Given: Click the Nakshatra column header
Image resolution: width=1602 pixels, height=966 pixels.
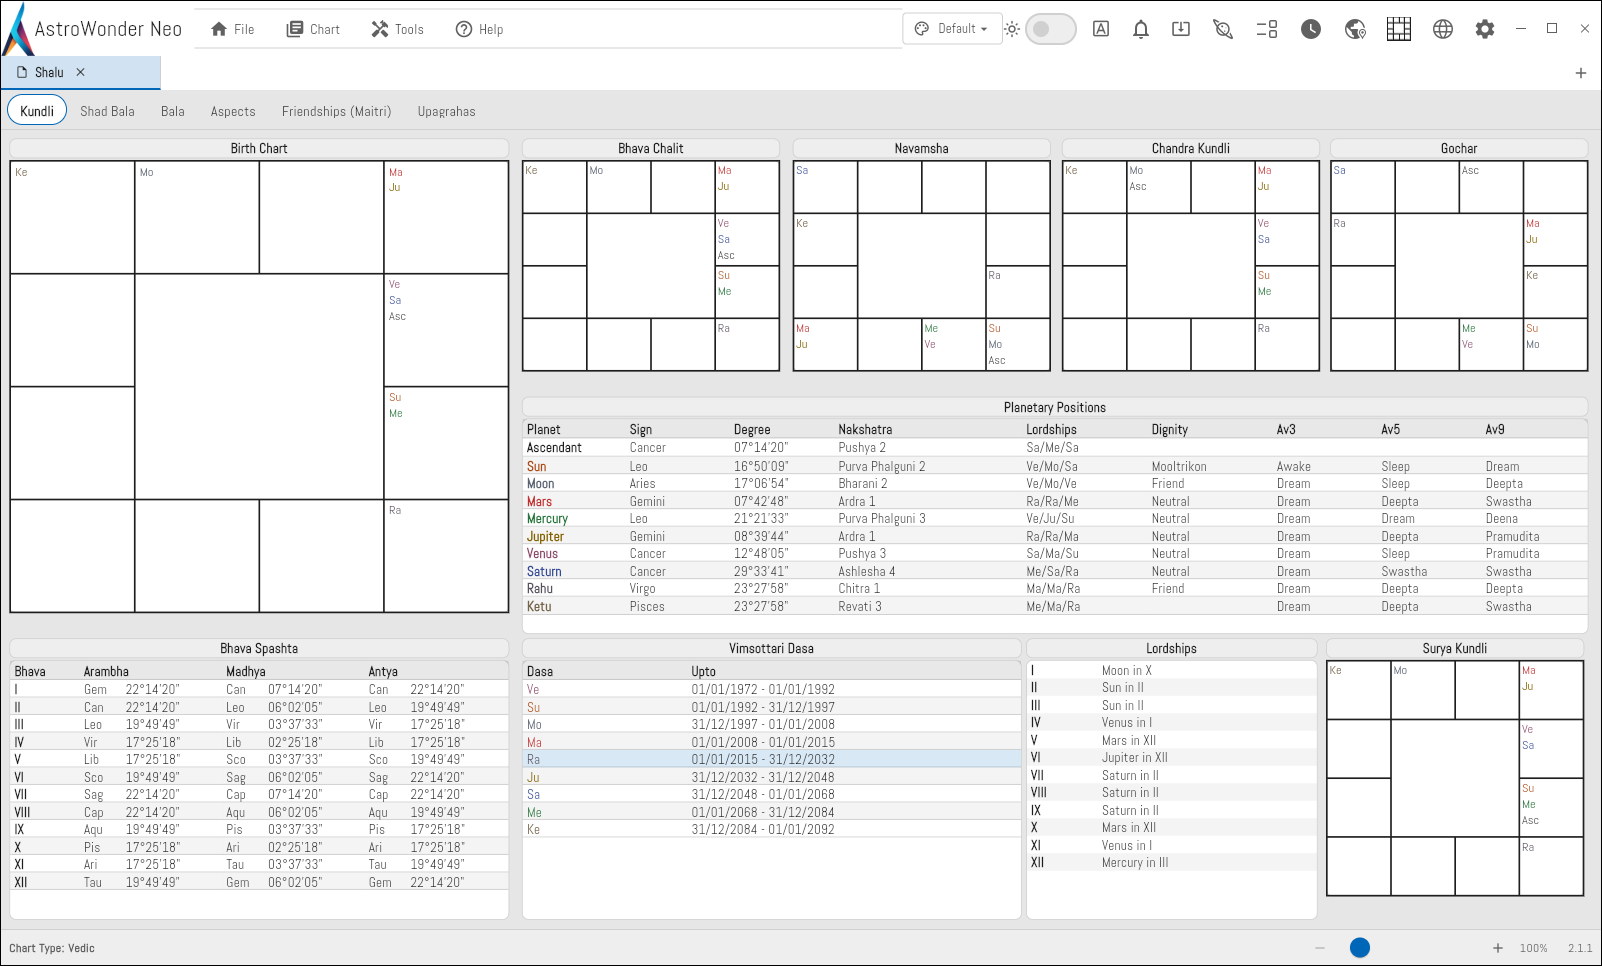Looking at the screenshot, I should tap(865, 429).
